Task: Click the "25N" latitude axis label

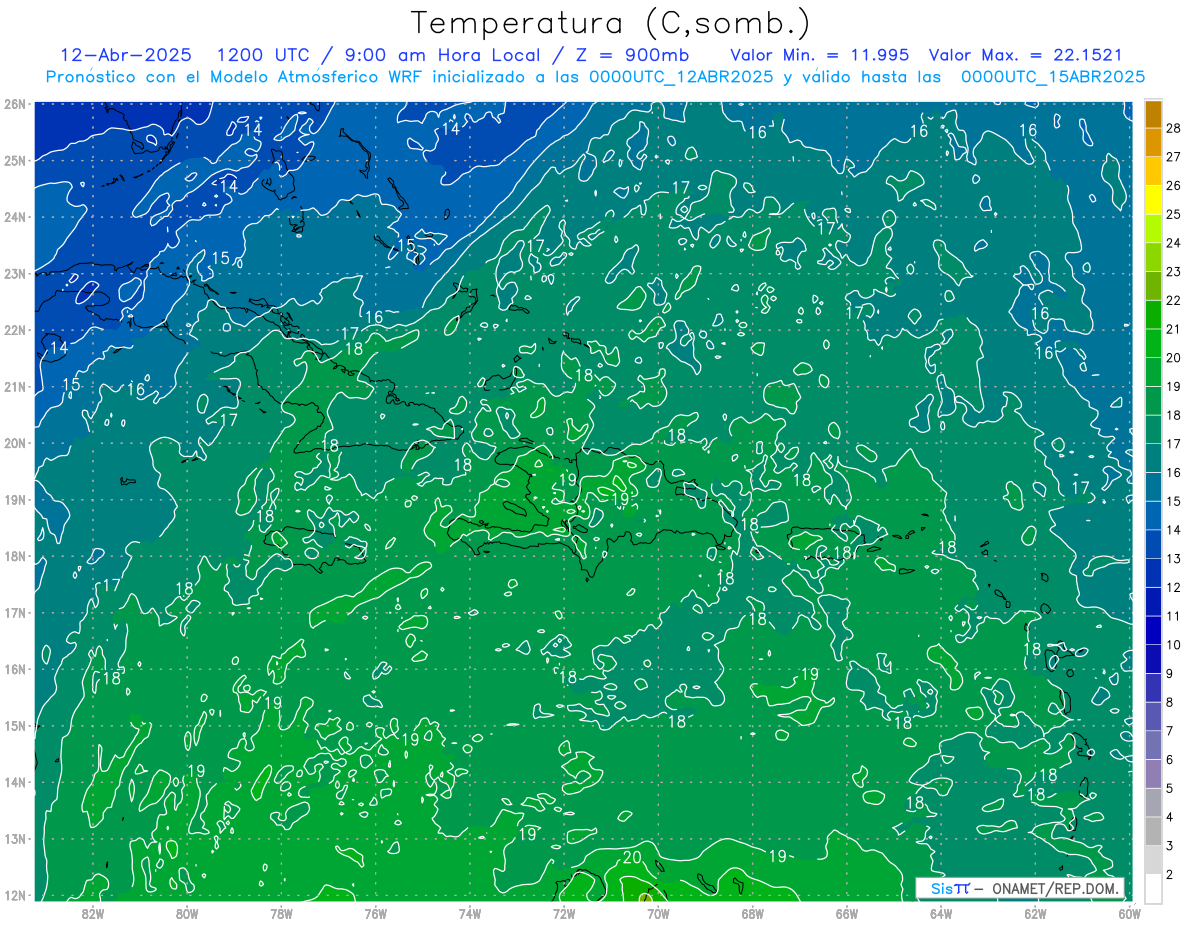Action: coord(15,160)
